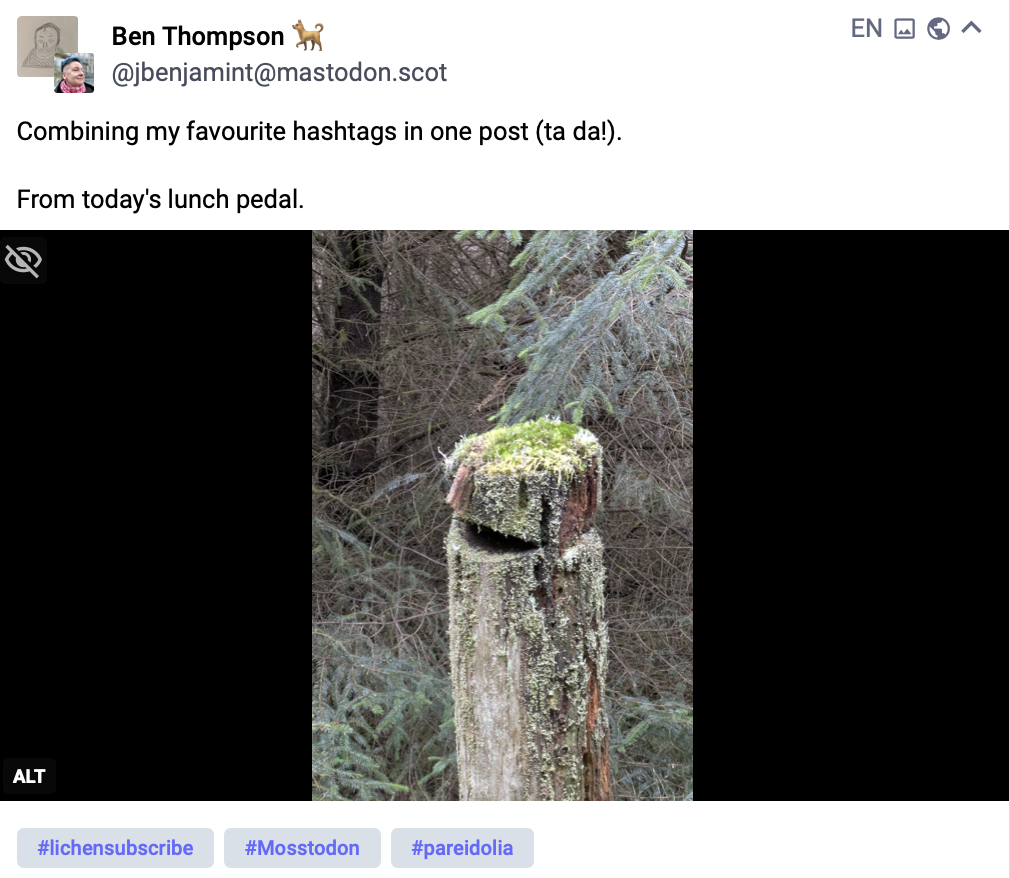Open the ALT text badge
Screen dimensions: 1010x878
pyautogui.click(x=29, y=776)
